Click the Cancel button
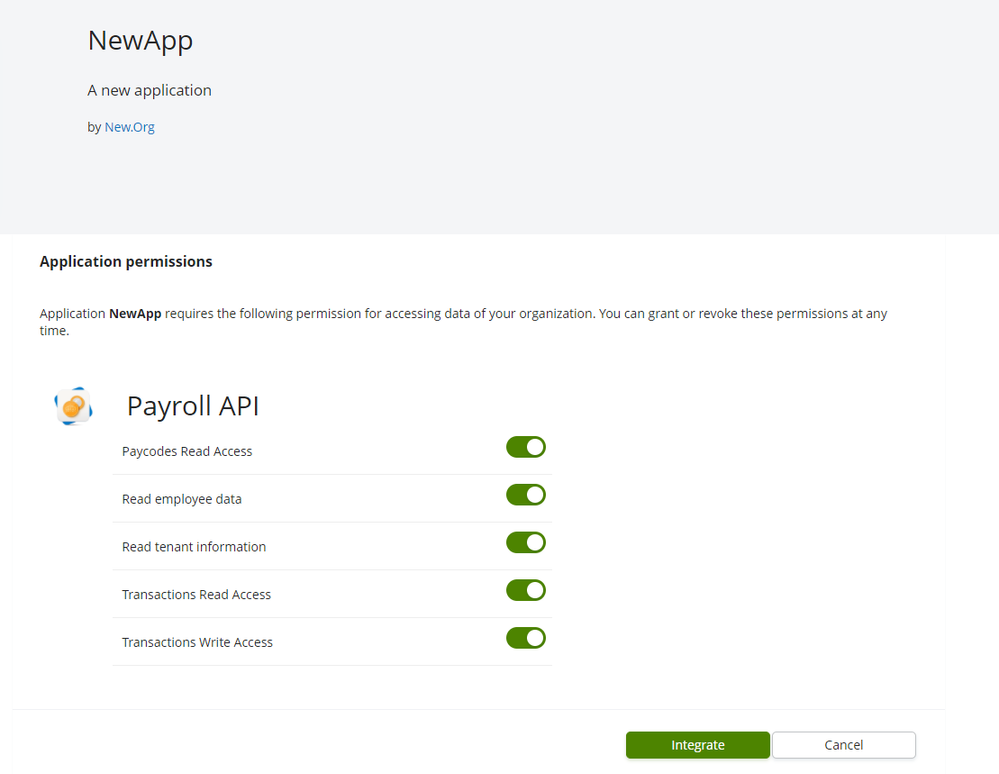This screenshot has height=774, width=999. point(843,745)
